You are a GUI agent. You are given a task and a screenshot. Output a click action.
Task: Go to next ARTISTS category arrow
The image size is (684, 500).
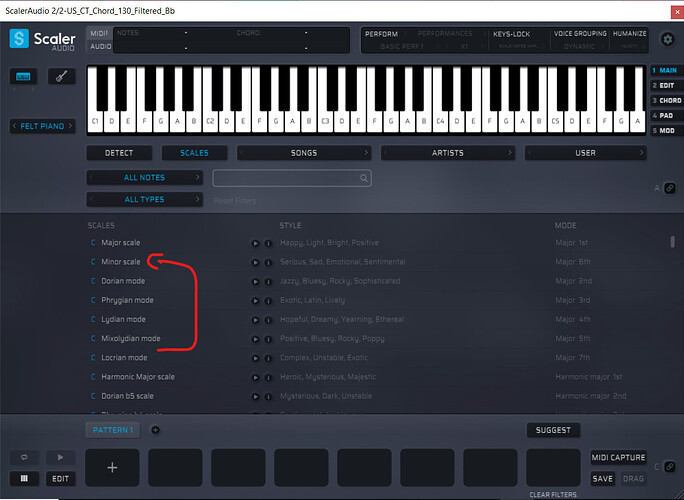[510, 153]
